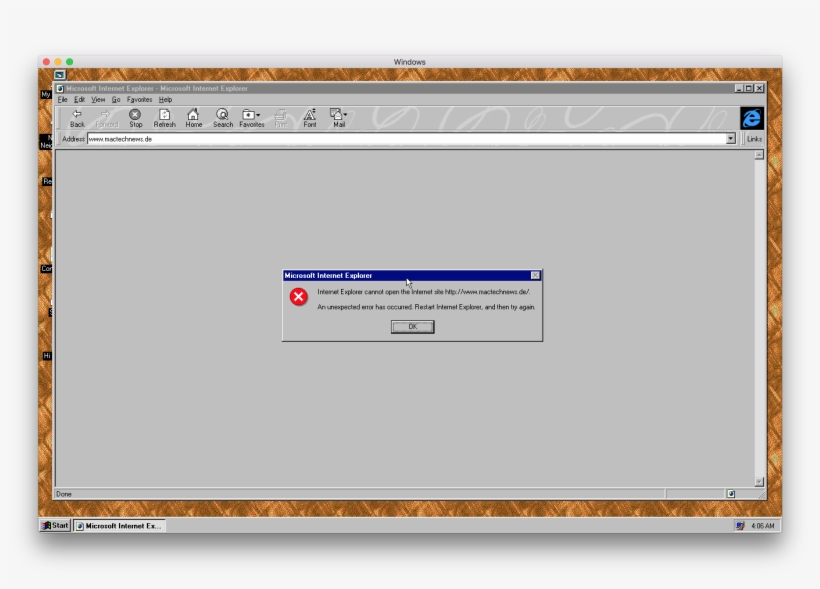Close the Internet Explorer window
The height and width of the screenshot is (589, 820).
point(759,88)
